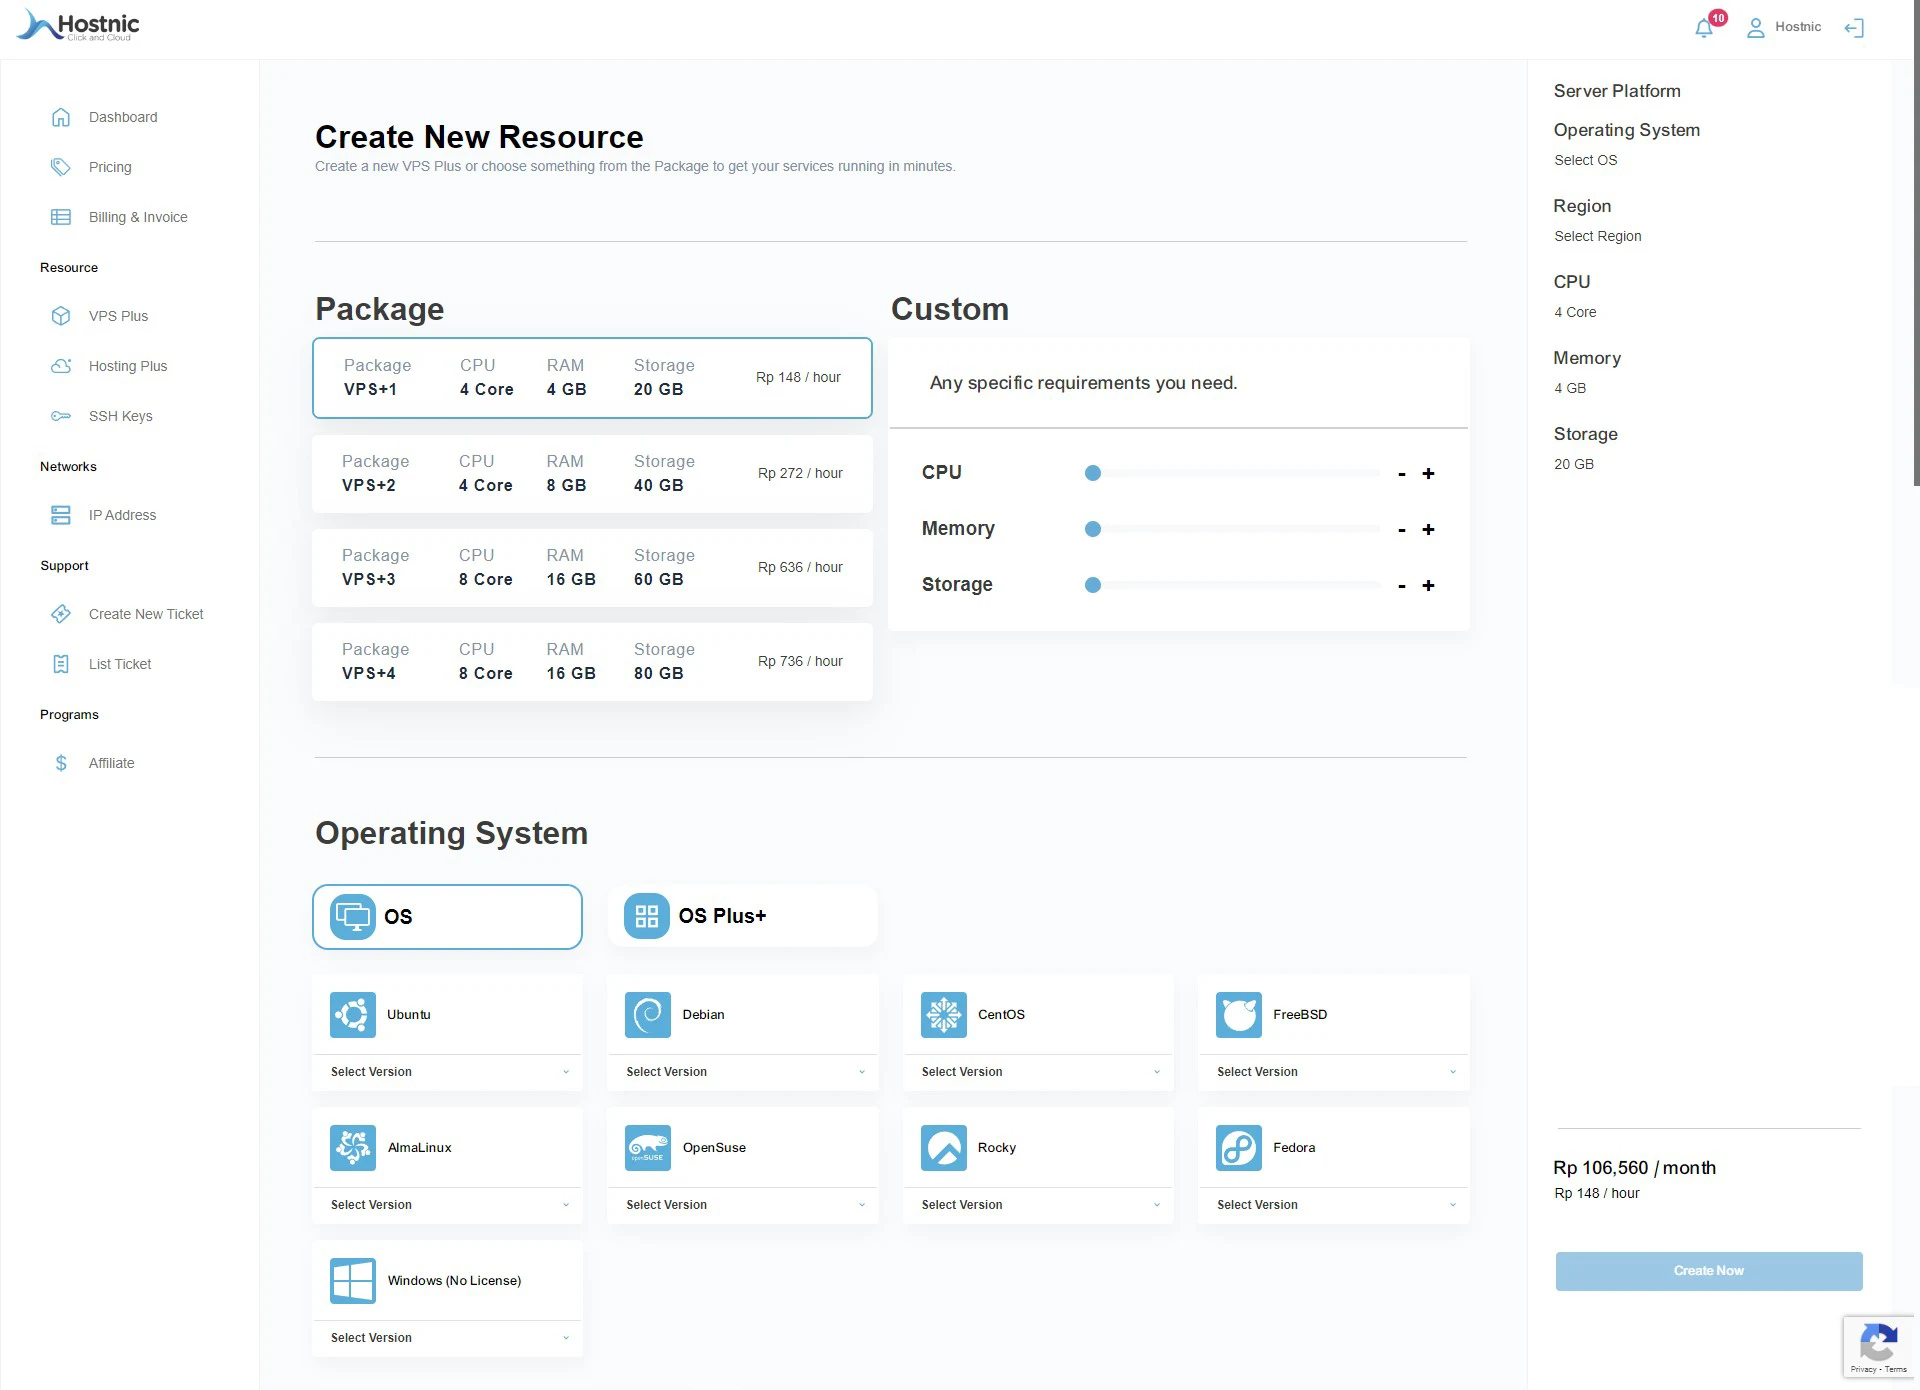Screen dimensions: 1920x1390
Task: Open Hosting Plus menu item
Action: (128, 366)
